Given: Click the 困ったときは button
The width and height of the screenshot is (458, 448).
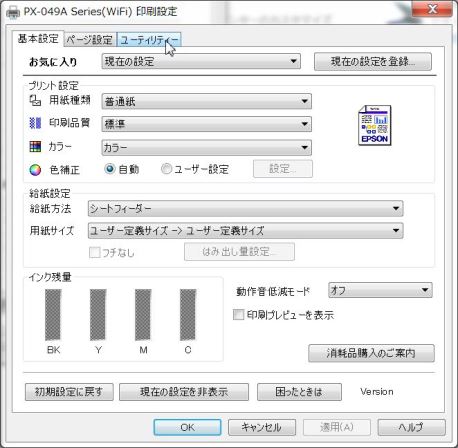Looking at the screenshot, I should tap(299, 392).
